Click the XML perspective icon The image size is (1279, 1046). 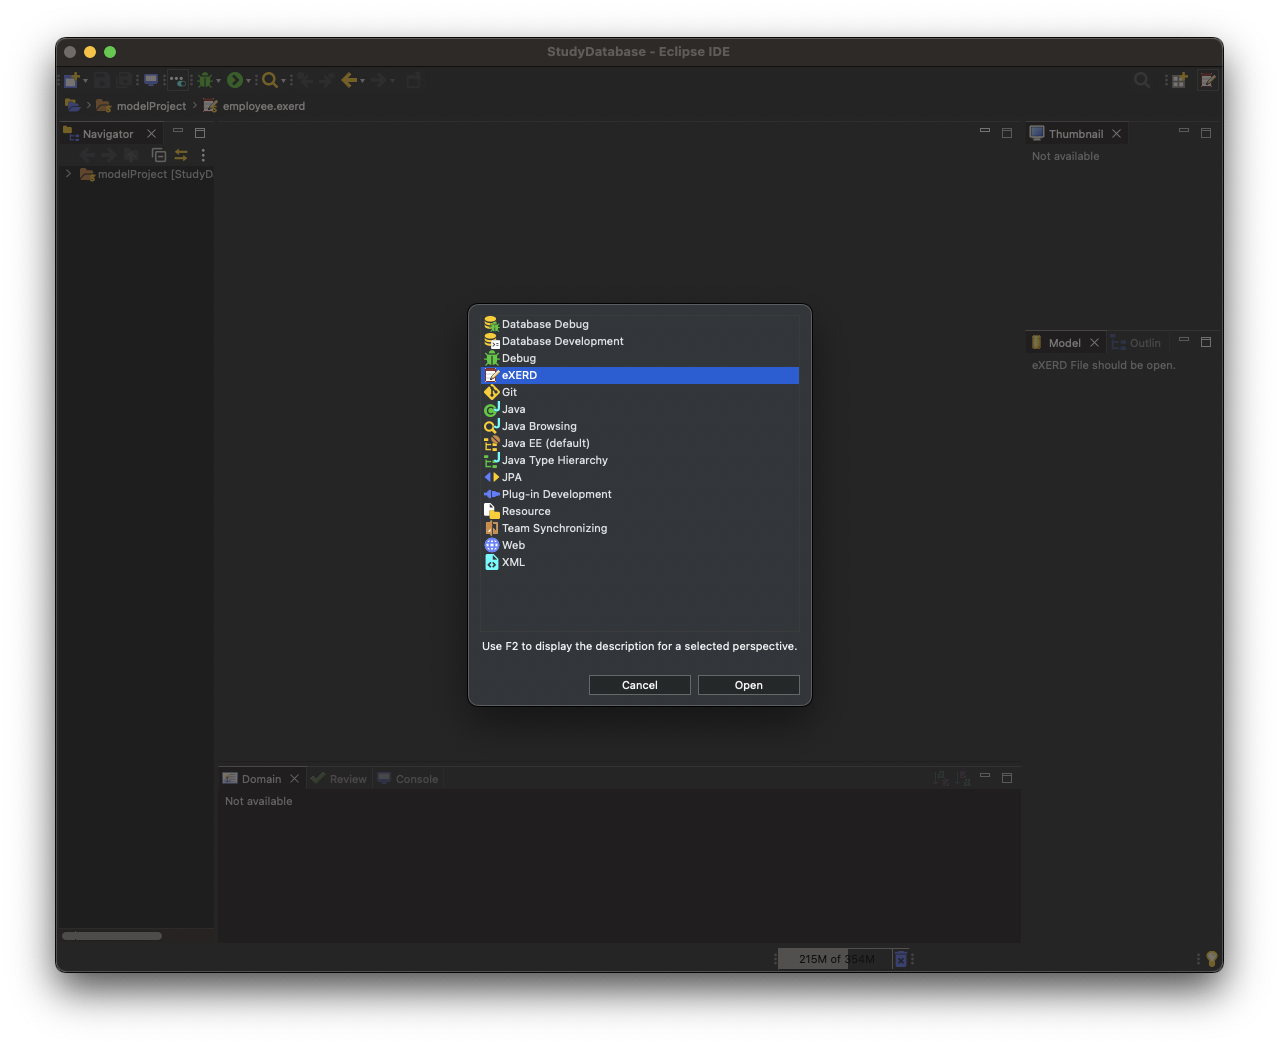tap(491, 562)
